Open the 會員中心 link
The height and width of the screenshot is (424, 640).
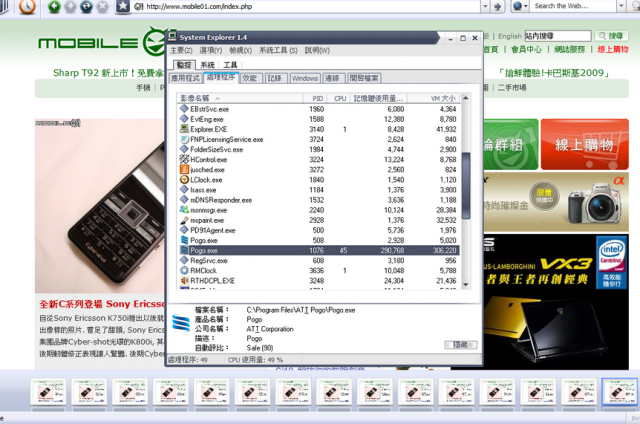(526, 49)
